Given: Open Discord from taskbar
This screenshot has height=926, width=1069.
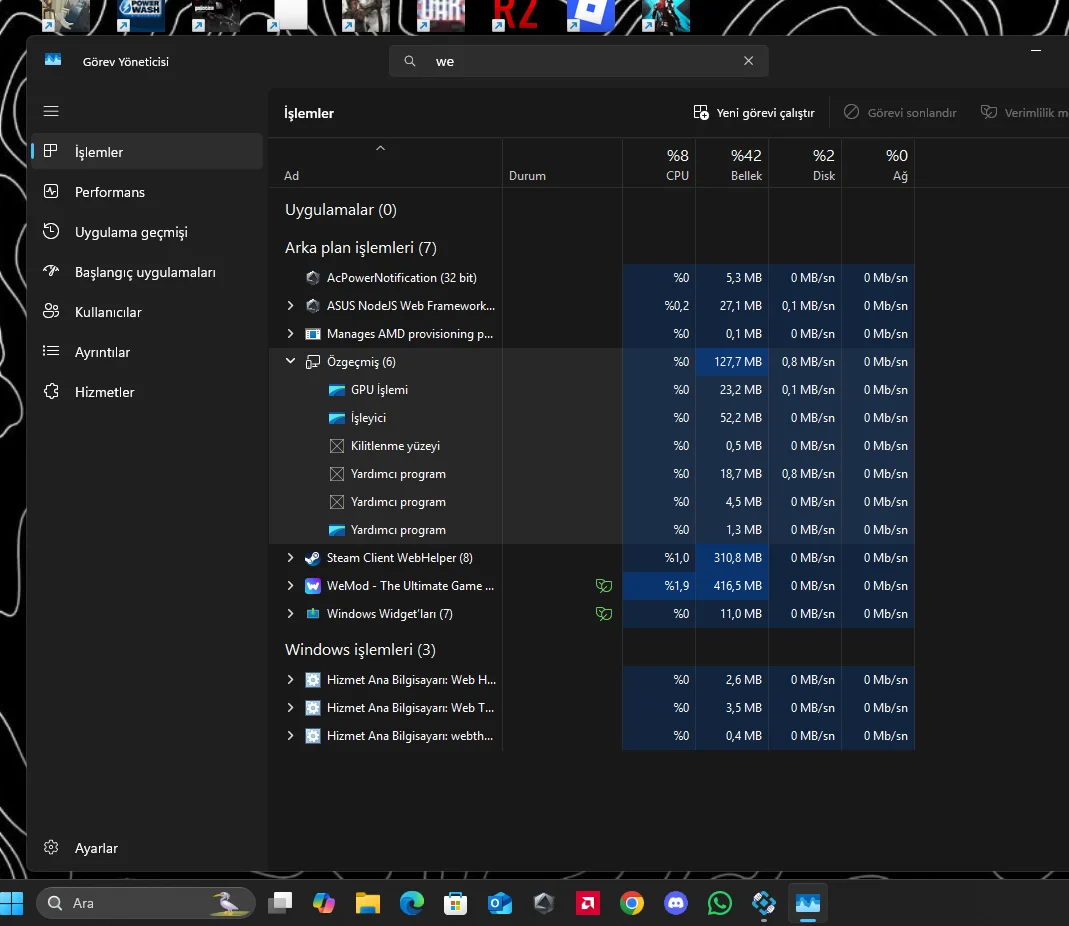Looking at the screenshot, I should tap(676, 903).
